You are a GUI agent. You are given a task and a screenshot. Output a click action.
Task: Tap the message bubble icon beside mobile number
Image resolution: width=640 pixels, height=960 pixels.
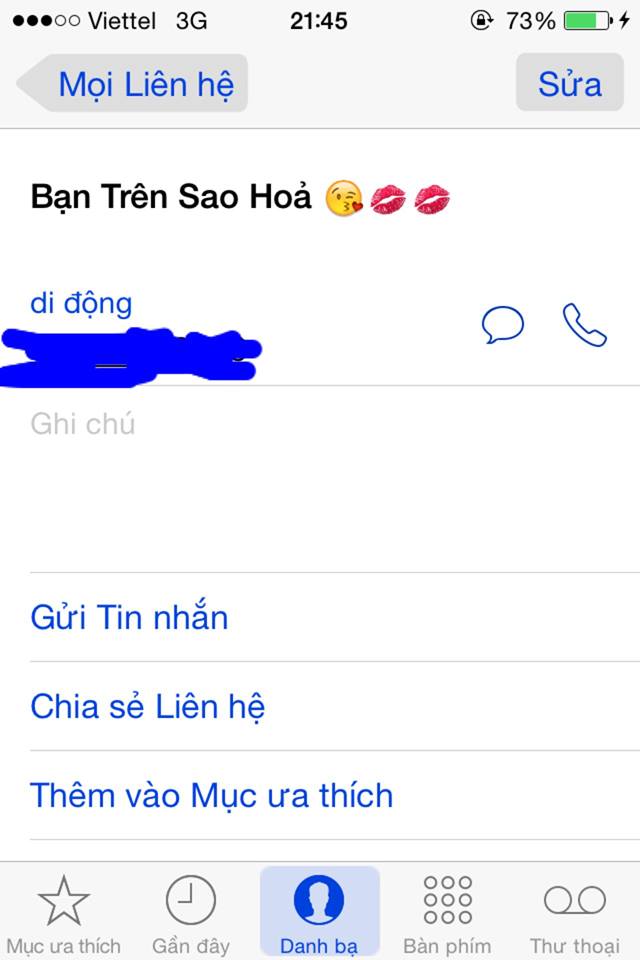503,324
